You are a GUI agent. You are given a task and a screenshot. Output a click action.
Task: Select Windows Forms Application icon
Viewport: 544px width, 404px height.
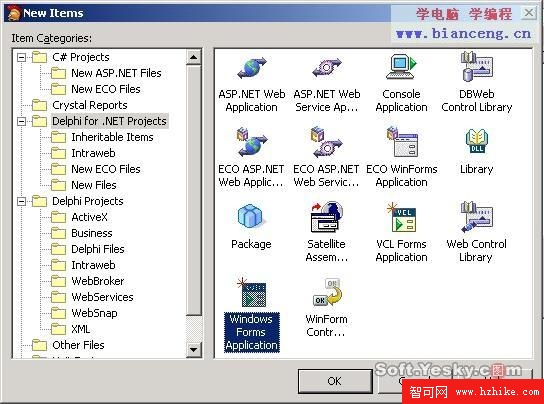252,292
